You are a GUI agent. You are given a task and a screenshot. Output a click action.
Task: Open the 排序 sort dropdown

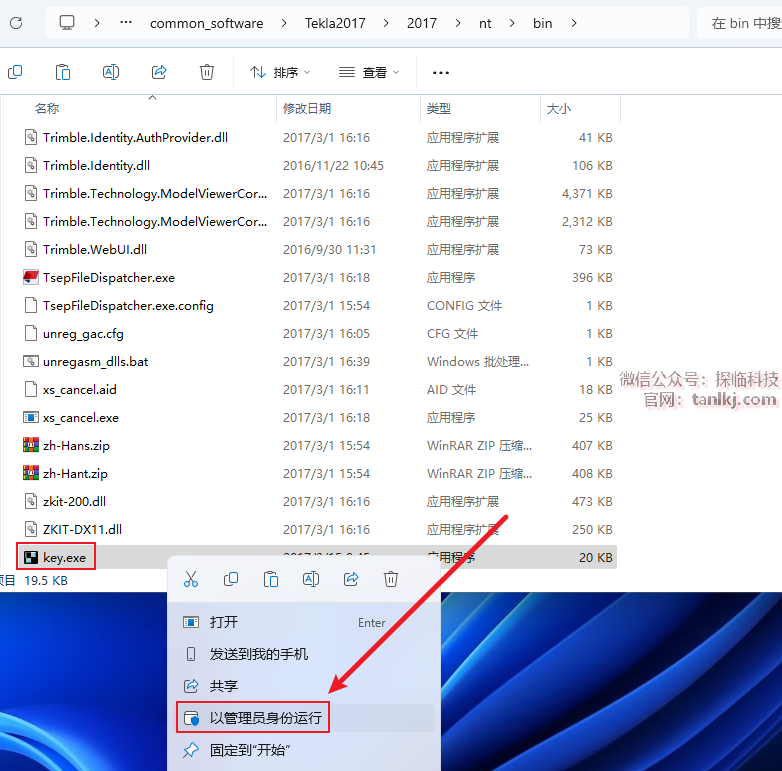tap(280, 72)
